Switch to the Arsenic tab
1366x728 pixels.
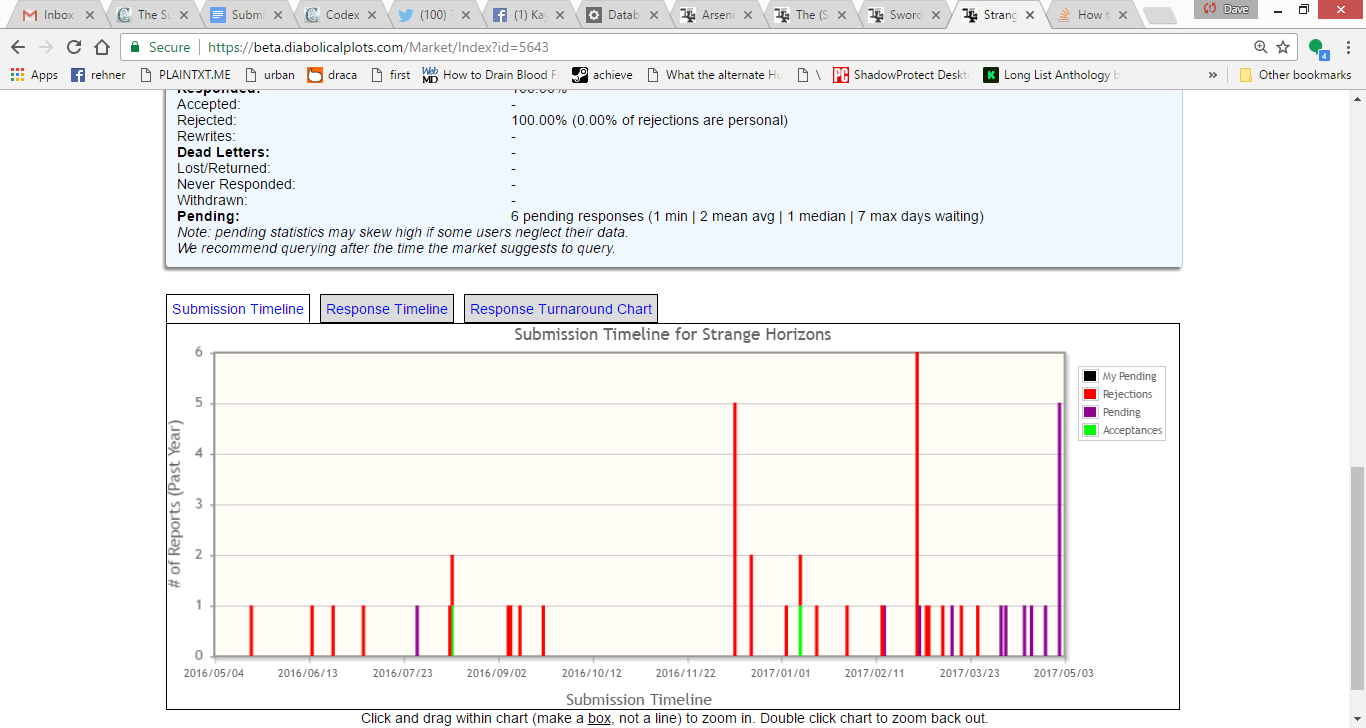point(715,15)
